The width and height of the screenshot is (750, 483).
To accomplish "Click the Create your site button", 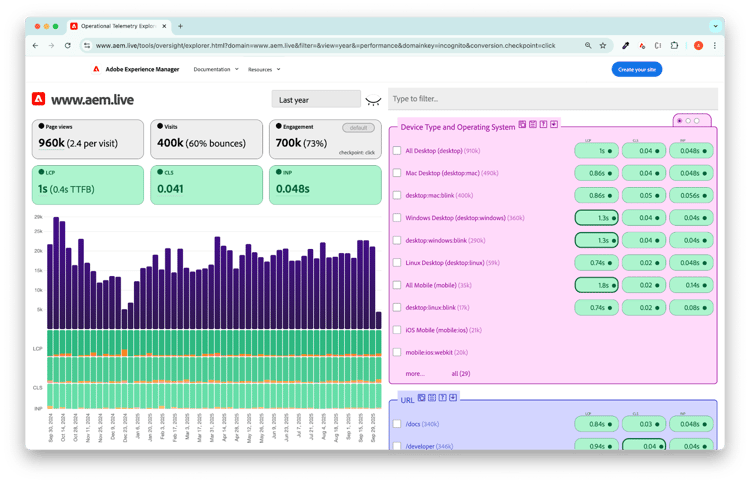I will [636, 69].
